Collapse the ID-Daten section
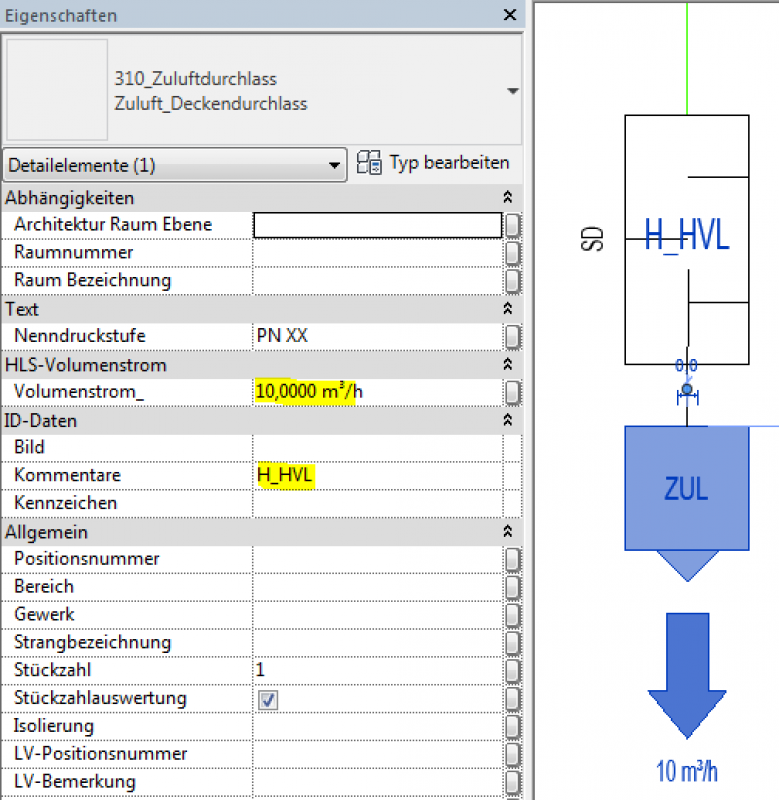Viewport: 779px width, 800px height. tap(507, 421)
